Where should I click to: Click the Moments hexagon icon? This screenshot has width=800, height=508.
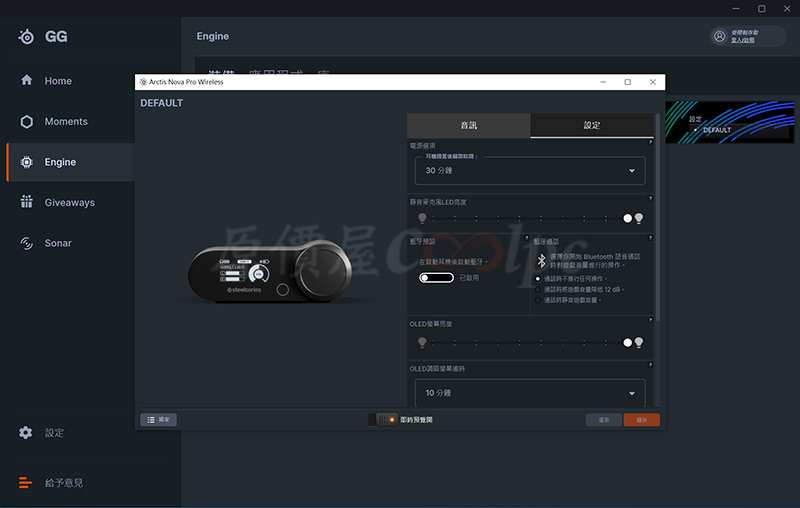click(x=27, y=121)
